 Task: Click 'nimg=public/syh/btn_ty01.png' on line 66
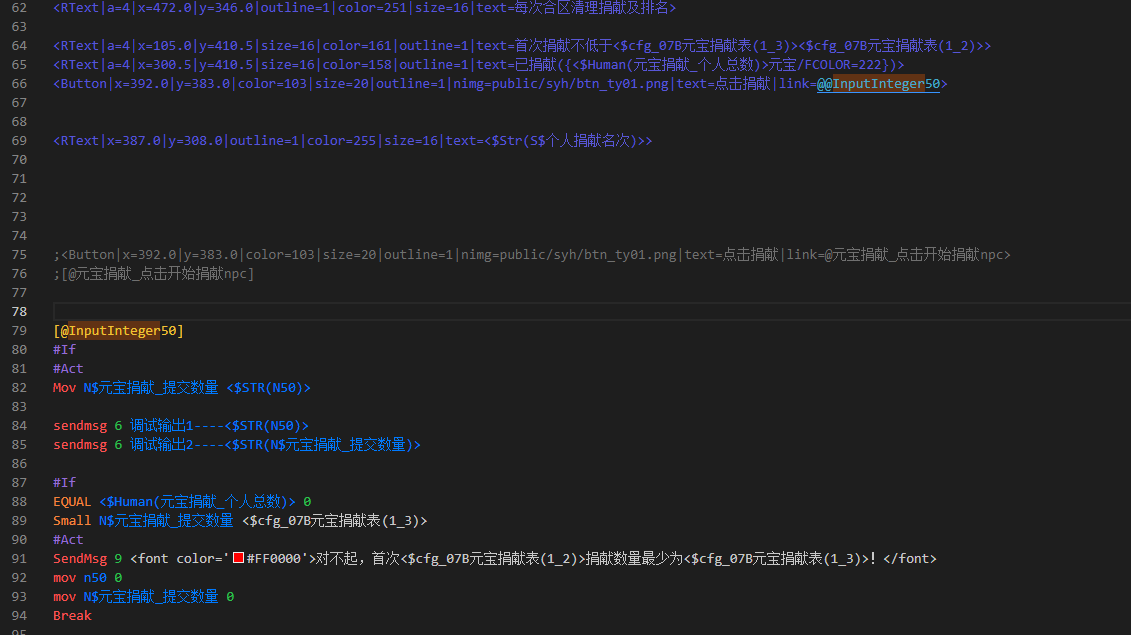click(560, 84)
